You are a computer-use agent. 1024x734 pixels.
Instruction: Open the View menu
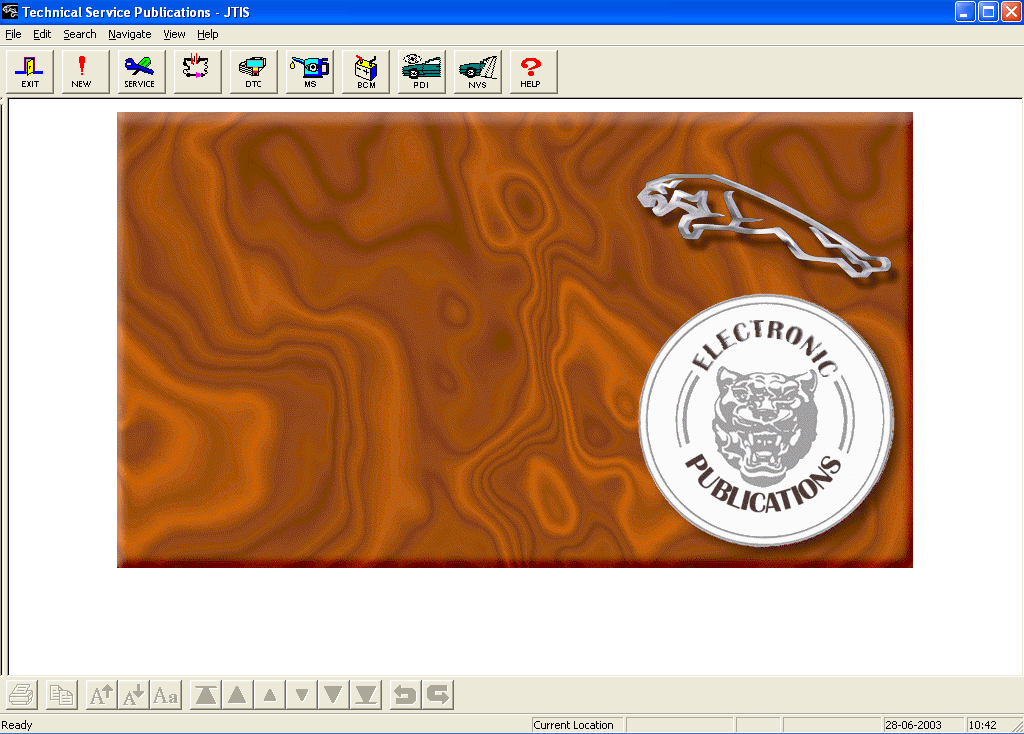pos(174,34)
